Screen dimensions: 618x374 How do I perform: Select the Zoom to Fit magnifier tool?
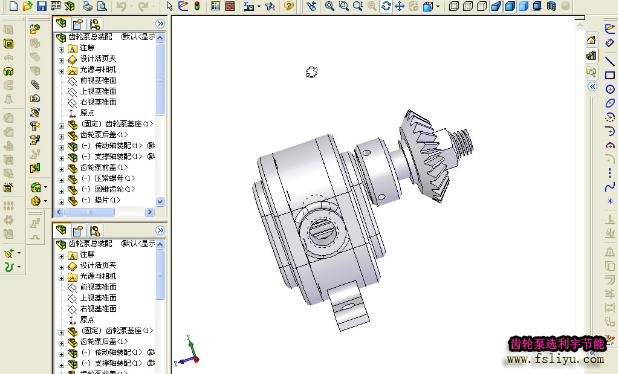[329, 6]
